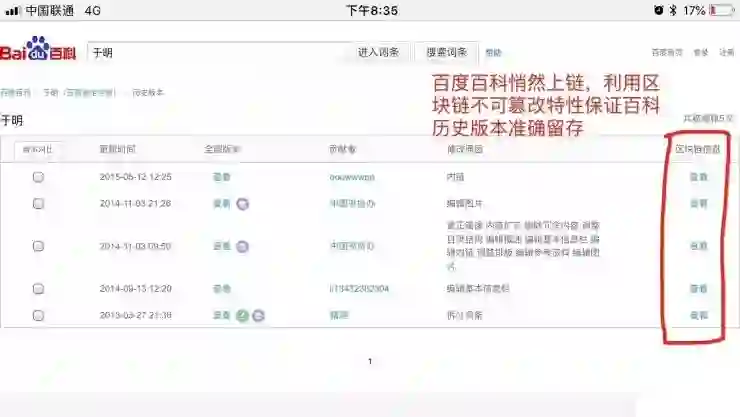Open contributor link for the 2015-06-12 12:25 row
740x417 pixels.
point(352,177)
